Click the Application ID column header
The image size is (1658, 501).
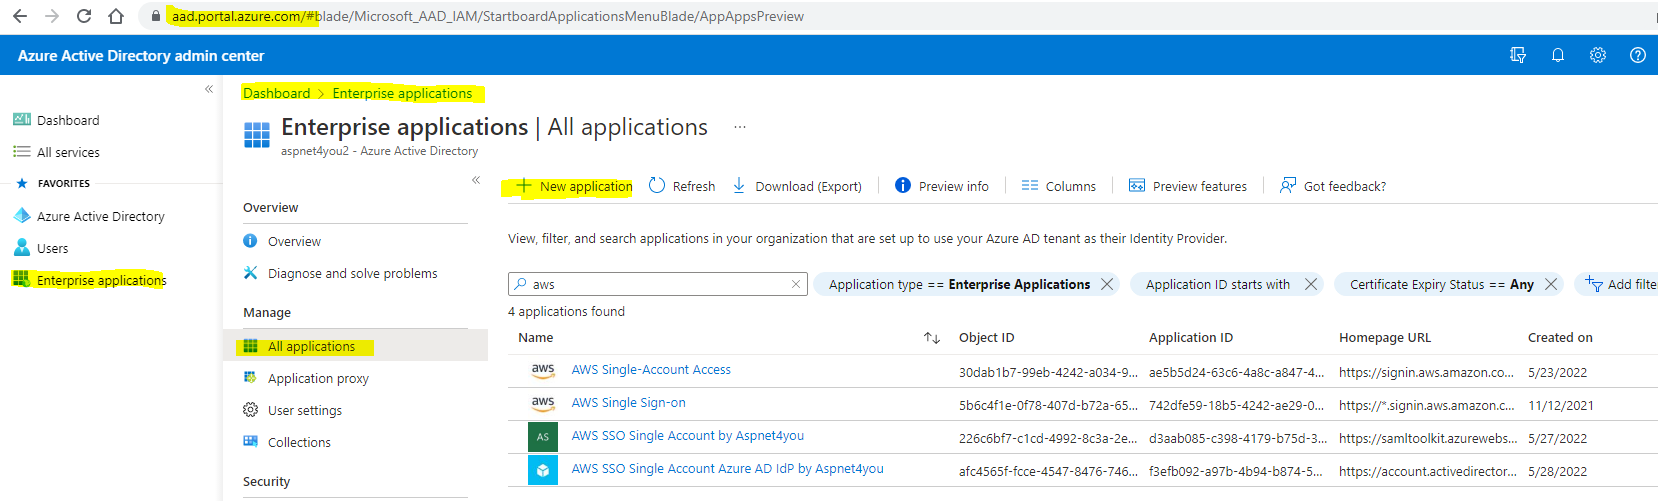click(x=1191, y=338)
